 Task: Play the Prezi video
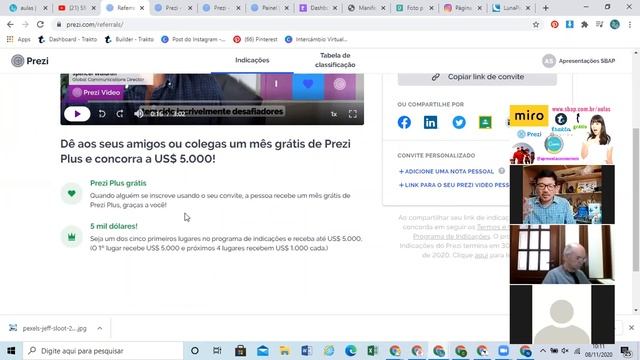point(77,114)
